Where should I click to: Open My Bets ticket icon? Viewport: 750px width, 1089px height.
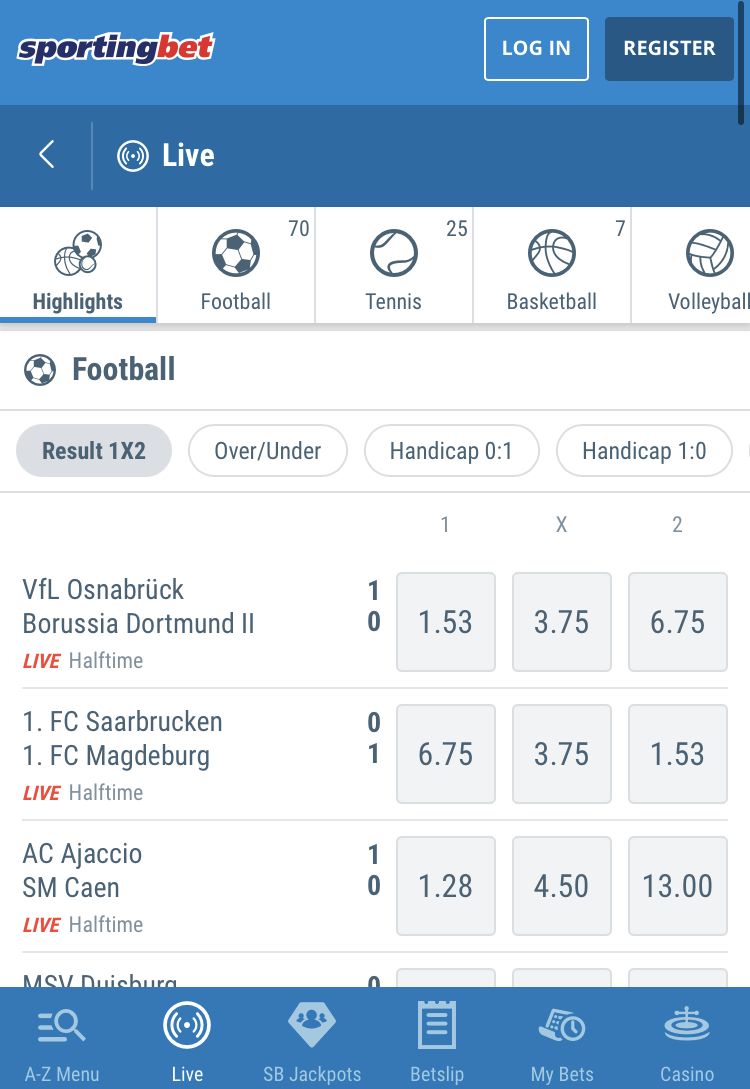[562, 1025]
